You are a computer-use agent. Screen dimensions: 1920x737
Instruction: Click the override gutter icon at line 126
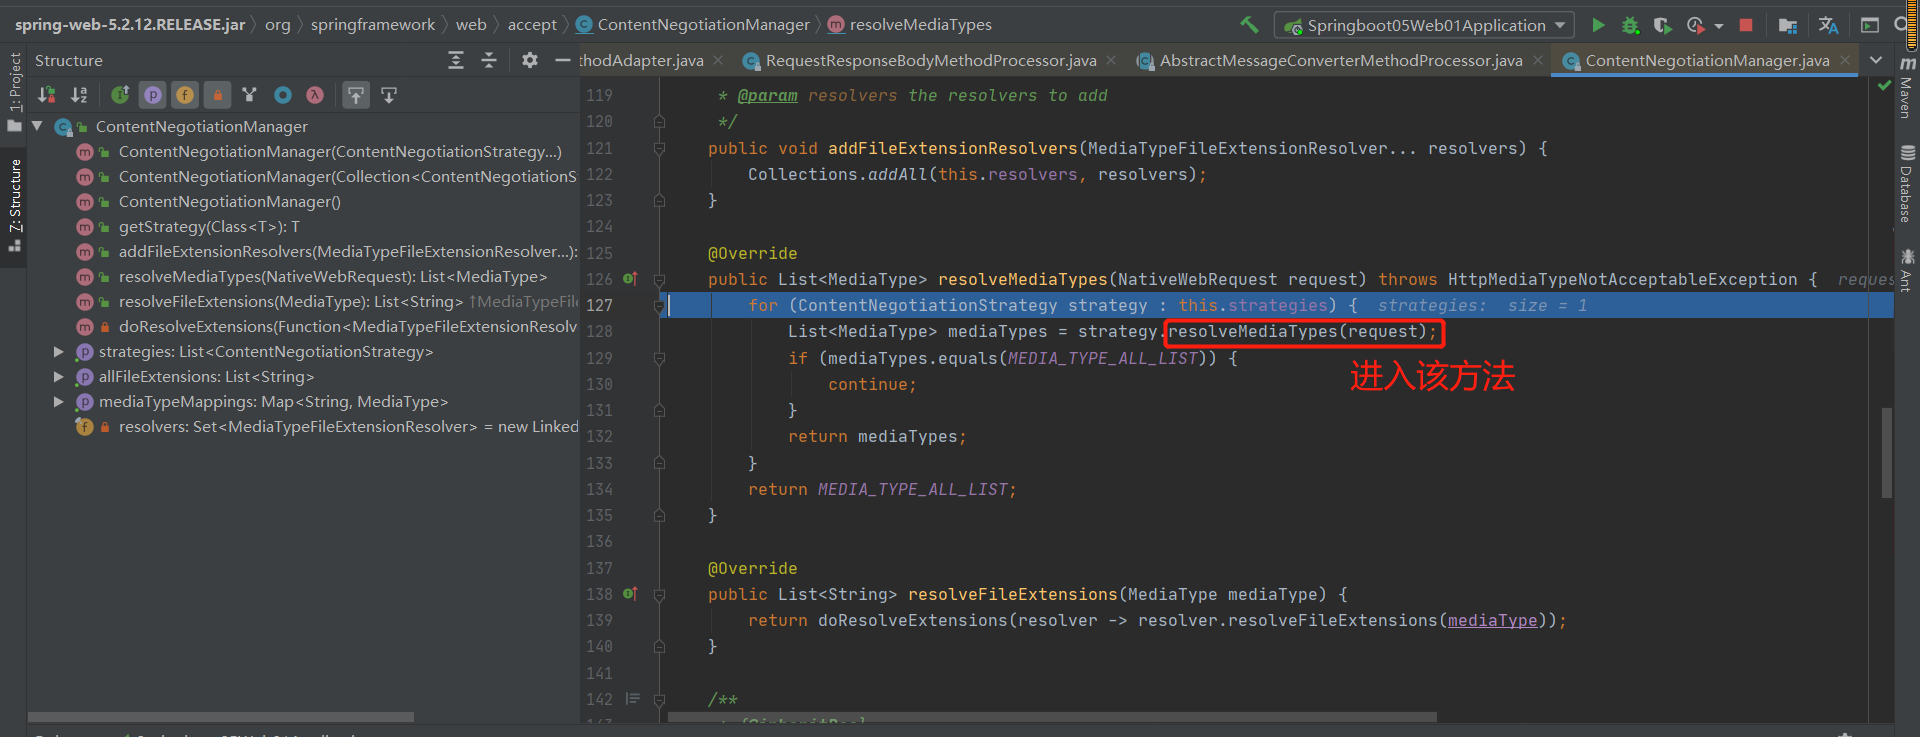[630, 279]
